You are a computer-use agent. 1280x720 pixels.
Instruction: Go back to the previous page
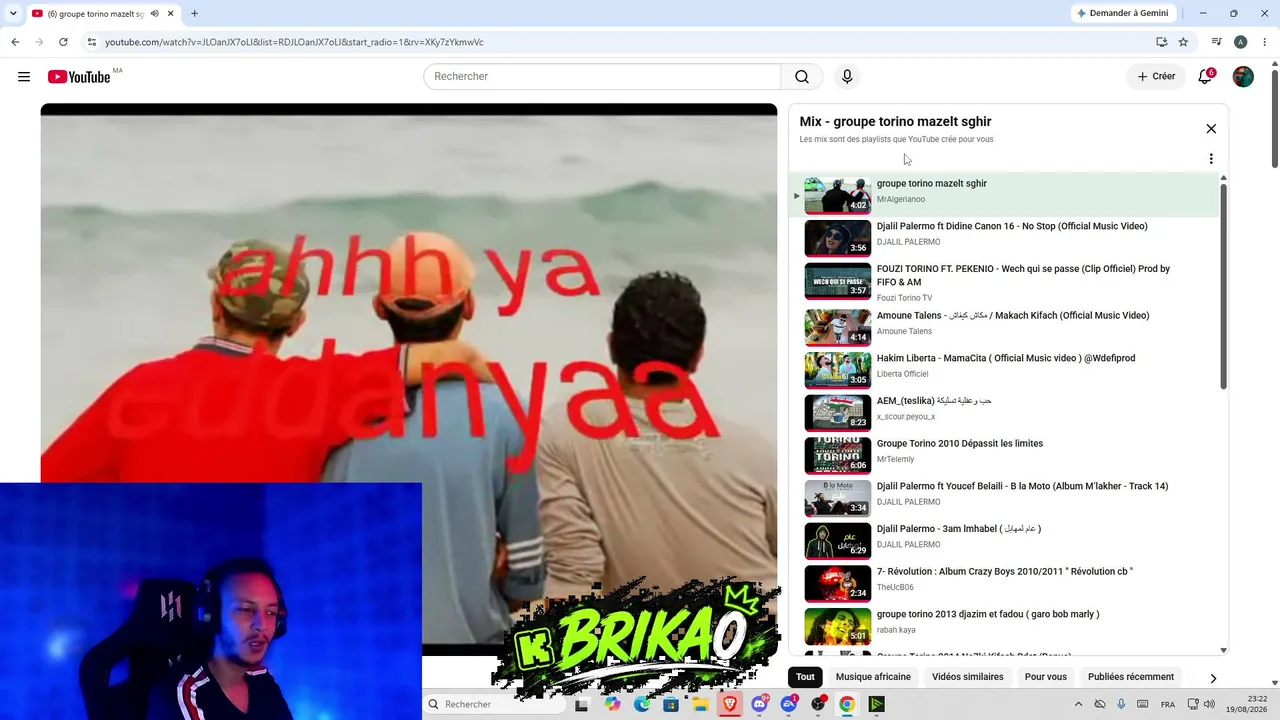(x=15, y=42)
